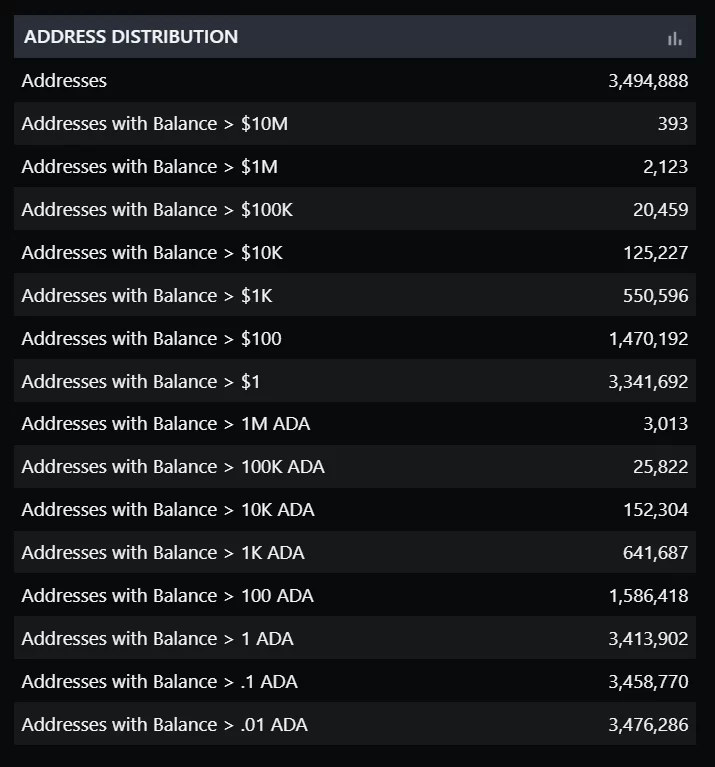The height and width of the screenshot is (767, 715).
Task: Select the Balance > $100 row
Action: point(355,339)
